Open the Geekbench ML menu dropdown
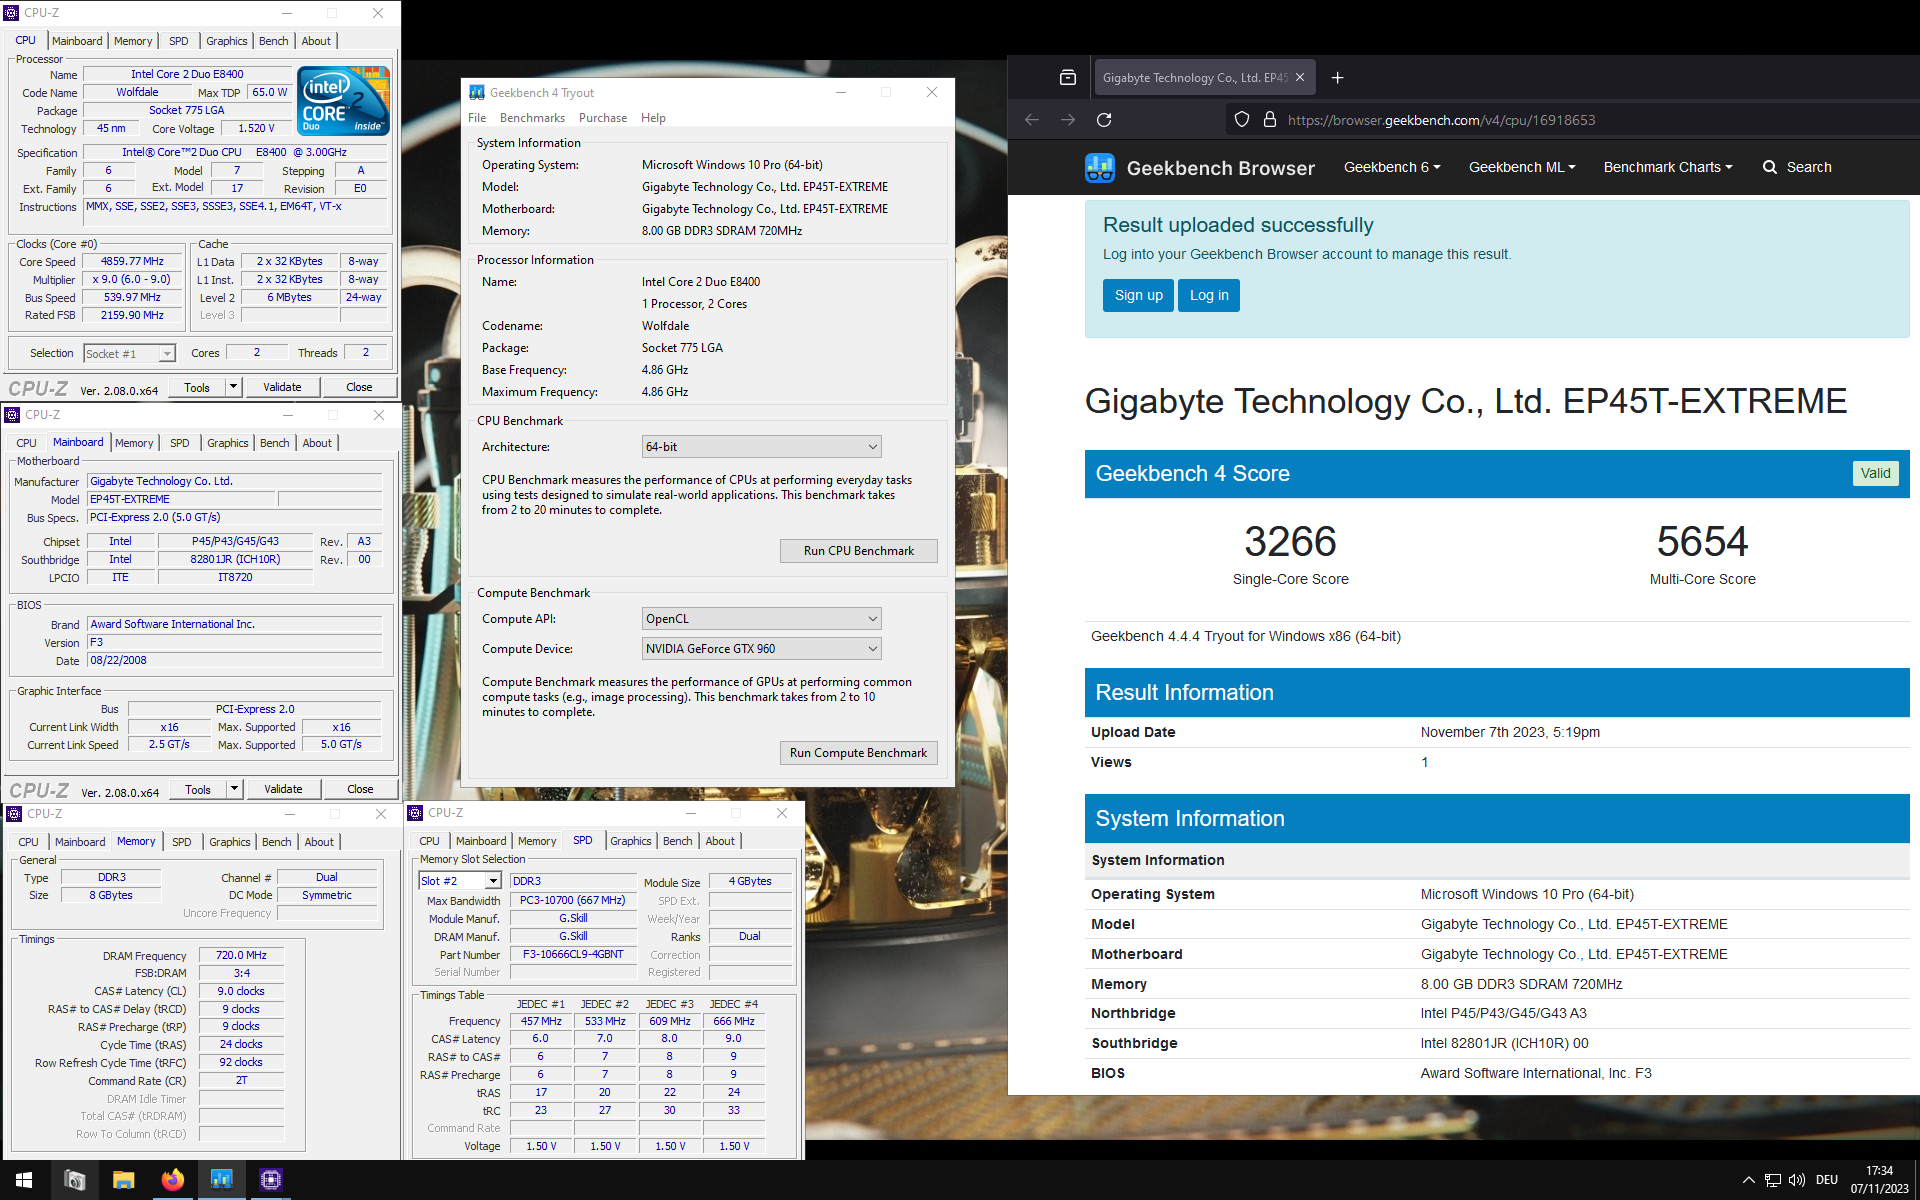Image resolution: width=1920 pixels, height=1200 pixels. pos(1522,167)
